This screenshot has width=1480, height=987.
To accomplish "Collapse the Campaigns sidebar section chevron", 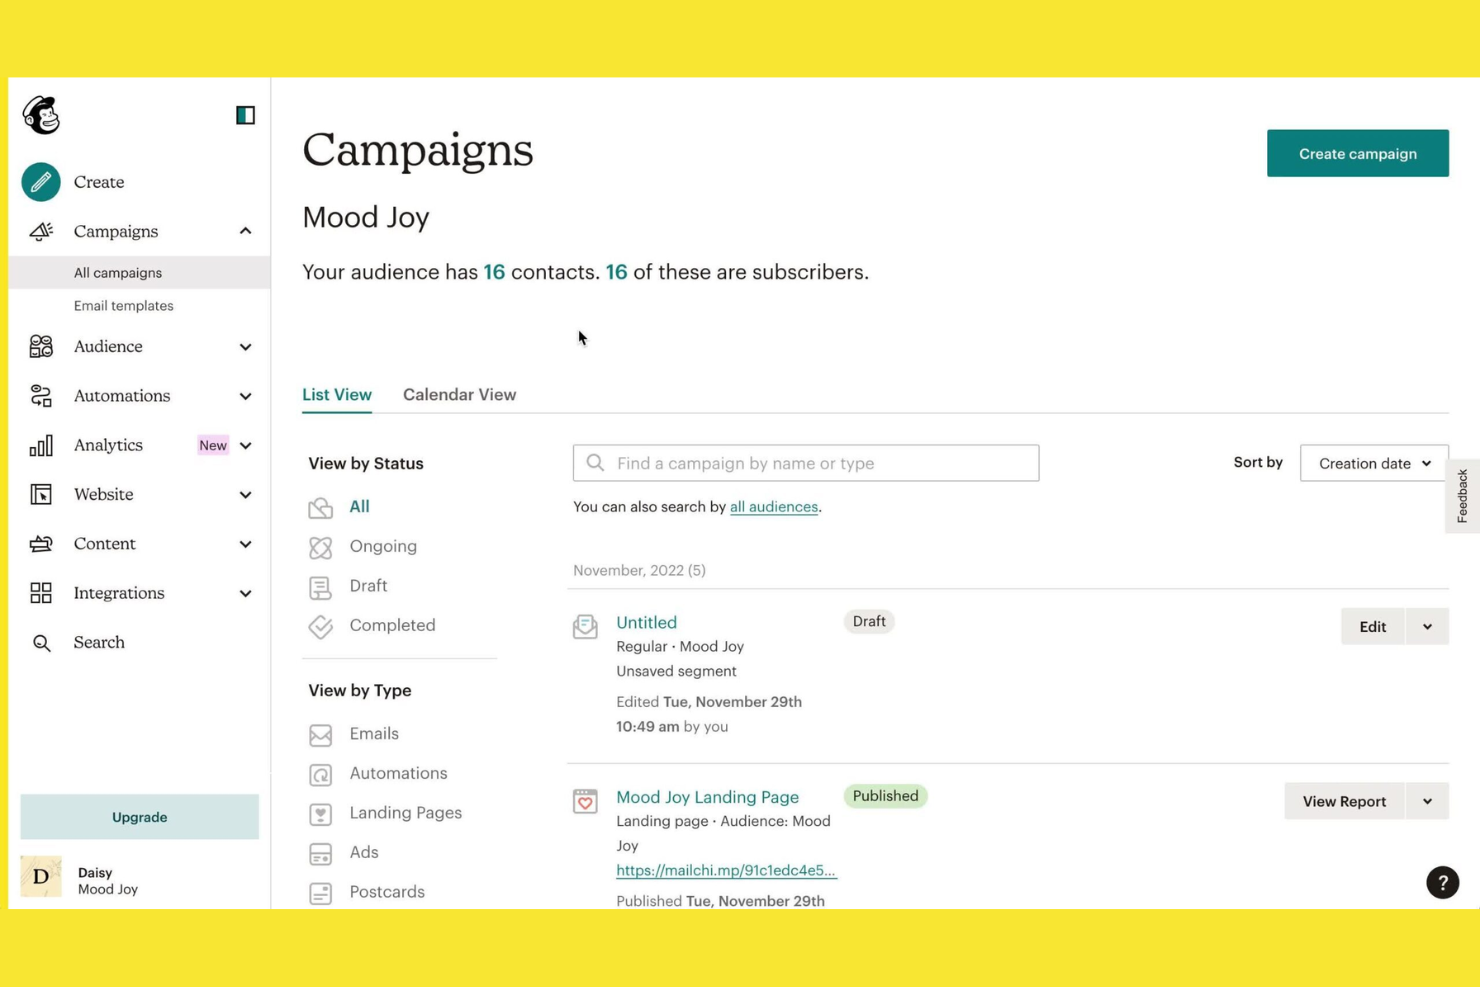I will tap(245, 231).
